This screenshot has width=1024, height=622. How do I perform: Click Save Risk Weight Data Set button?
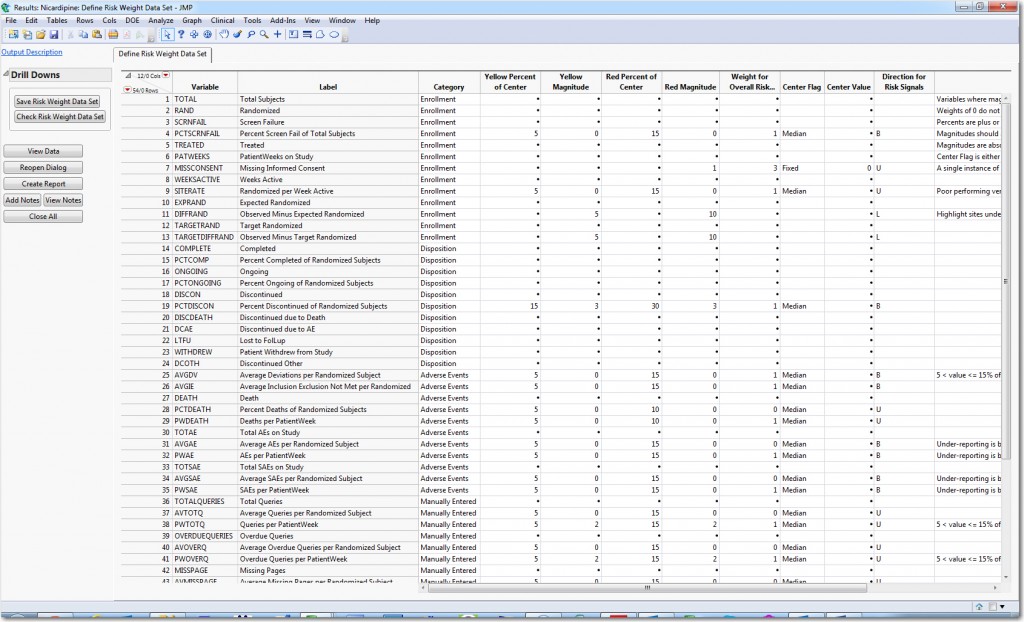click(57, 101)
